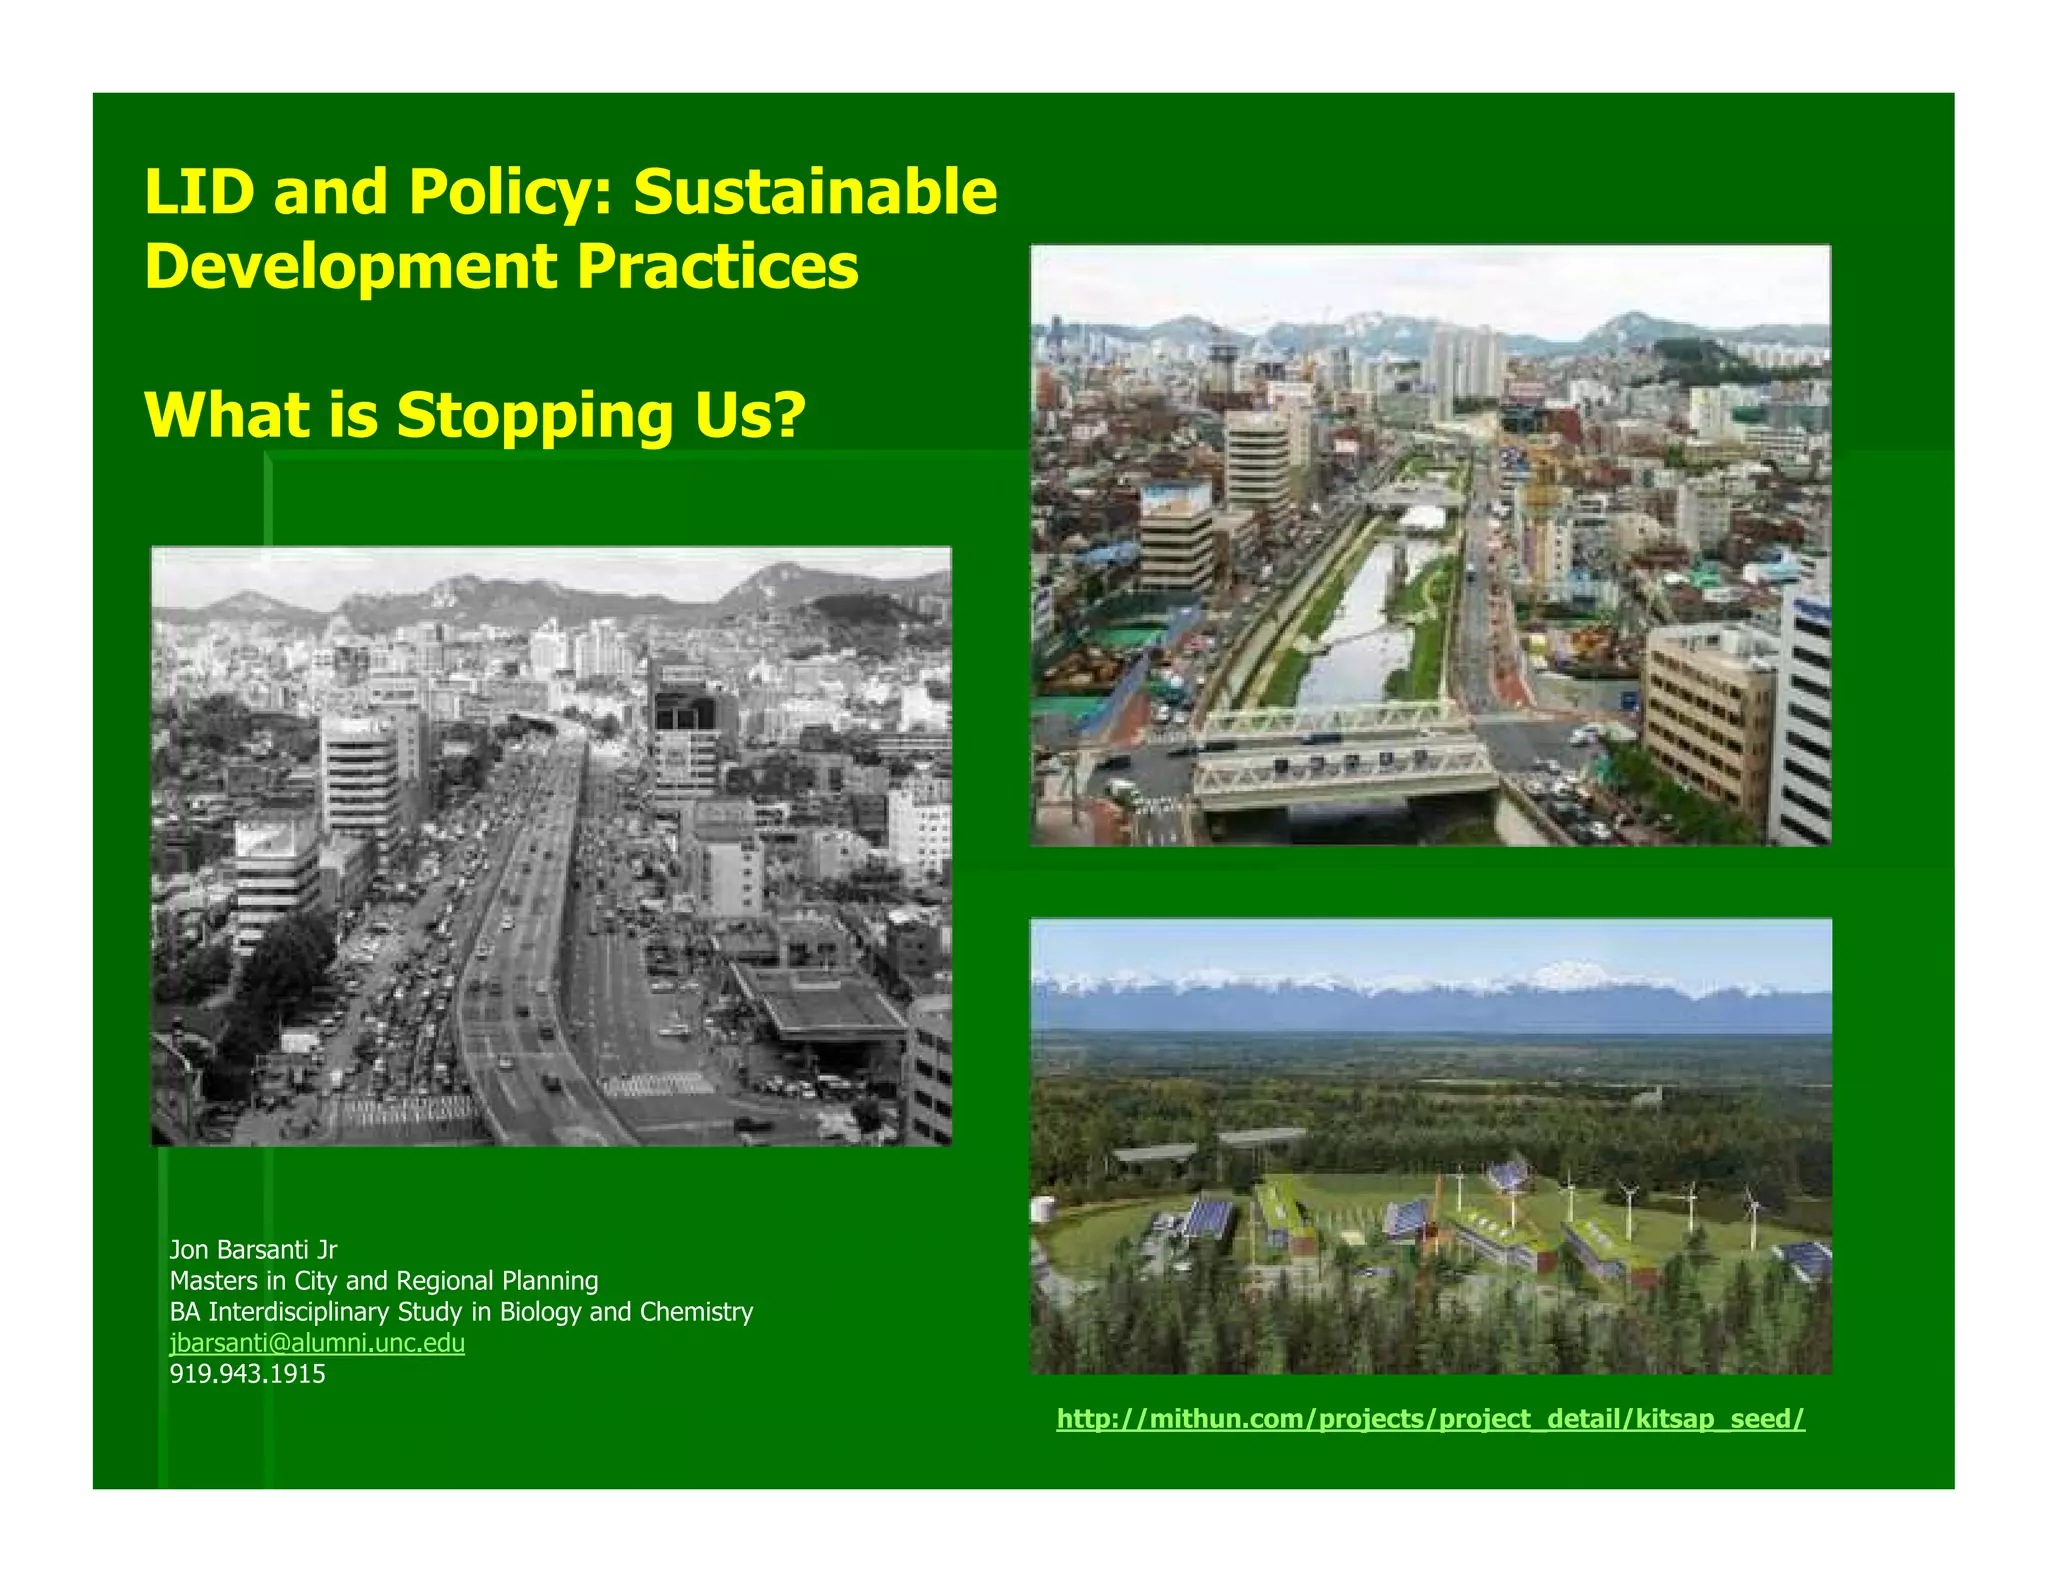Open the mithun.com kitsap_seed project link
The height and width of the screenshot is (1582, 2048).
(1430, 1418)
